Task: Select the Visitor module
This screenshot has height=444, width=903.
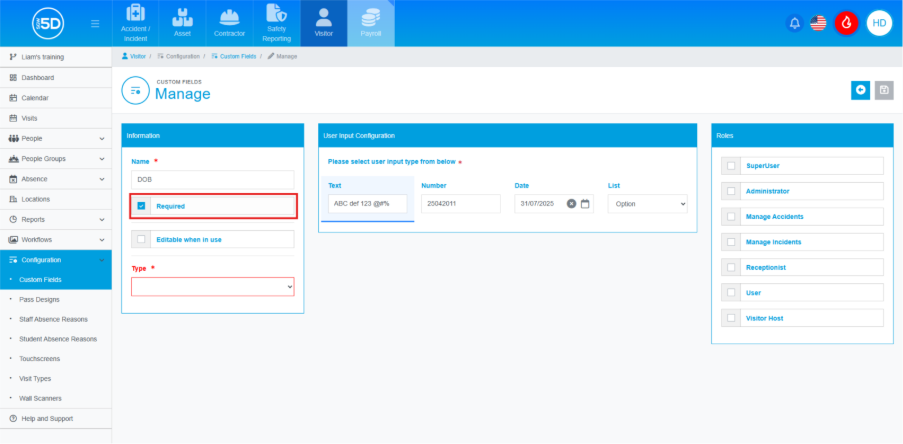Action: [324, 23]
